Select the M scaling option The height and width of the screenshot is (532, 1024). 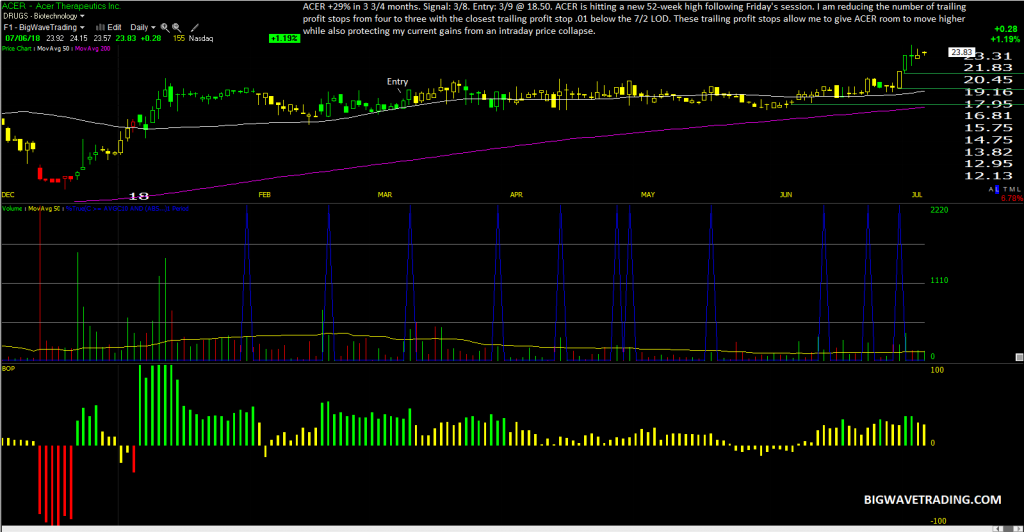pos(1011,189)
